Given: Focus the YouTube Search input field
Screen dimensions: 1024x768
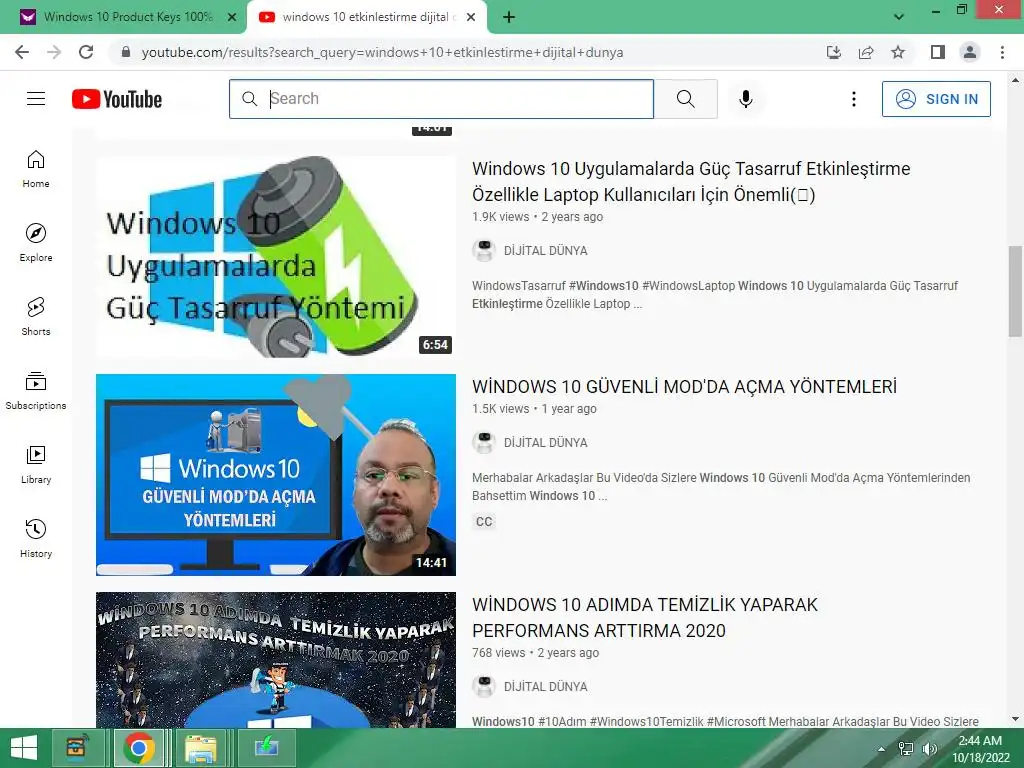Looking at the screenshot, I should tap(441, 99).
